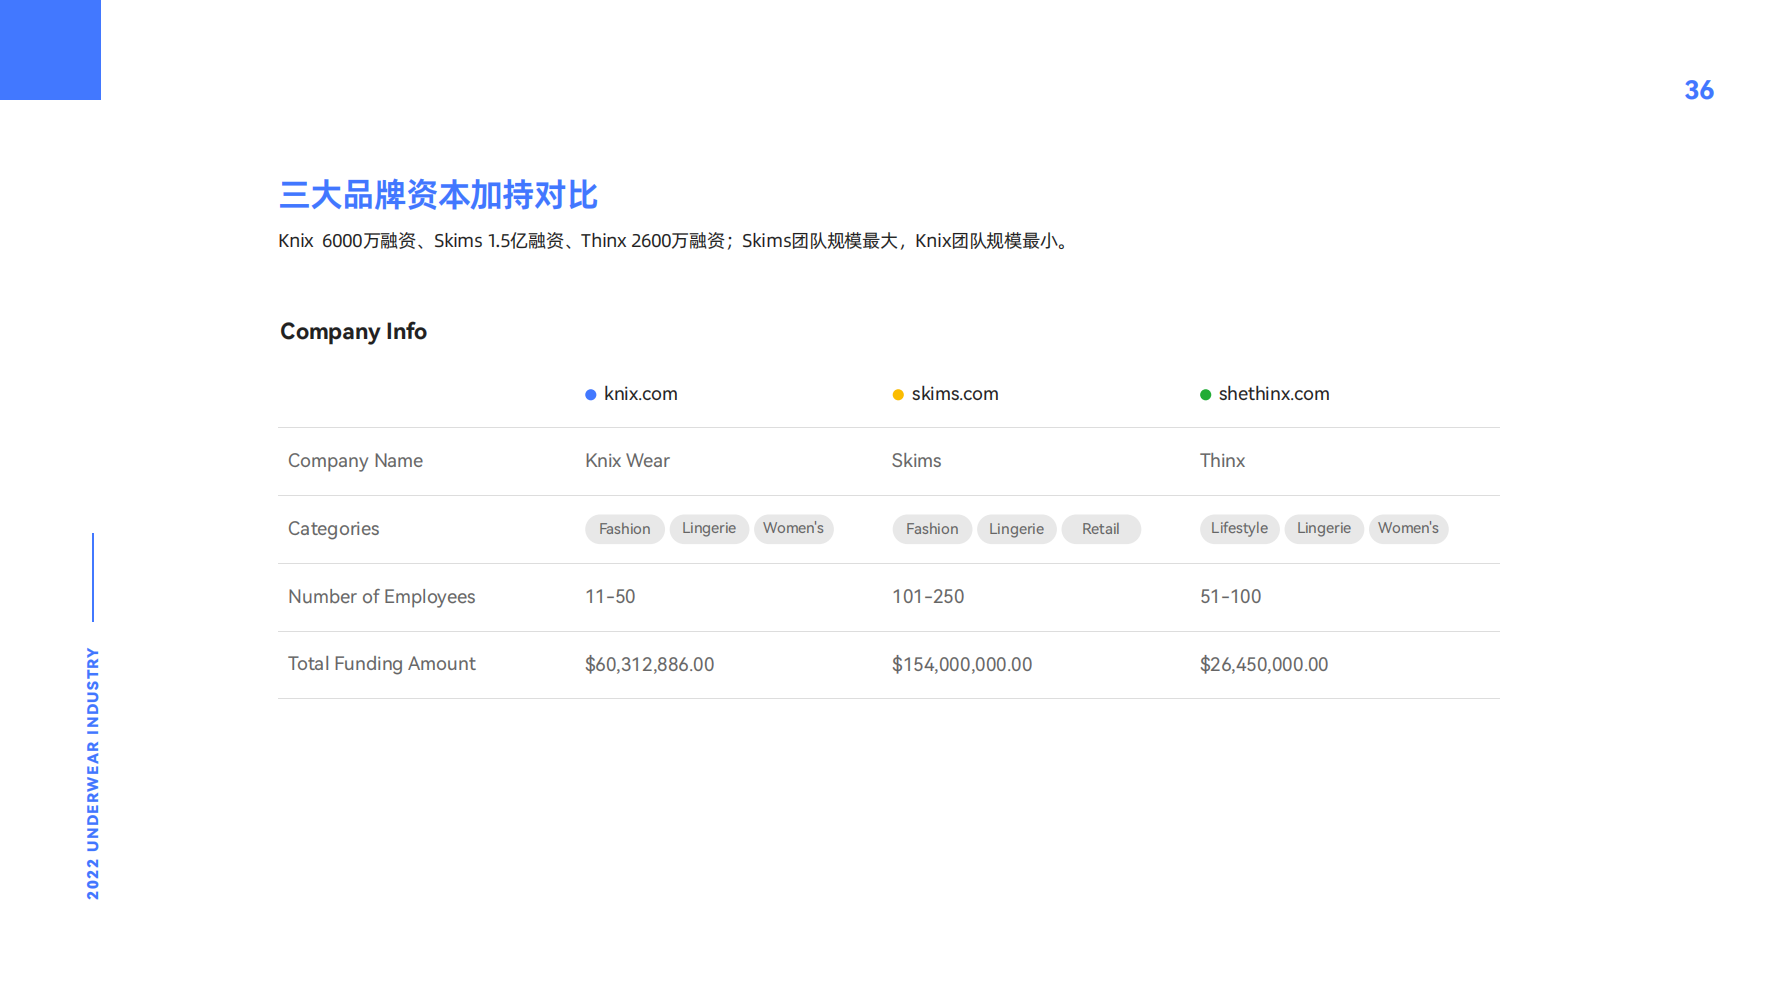Click the blue title 三大品牌资本加持对比

pyautogui.click(x=438, y=195)
